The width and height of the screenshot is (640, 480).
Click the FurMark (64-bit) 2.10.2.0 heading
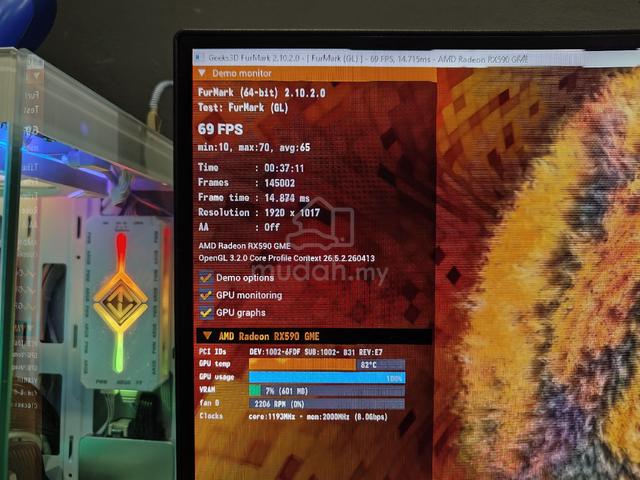point(262,93)
